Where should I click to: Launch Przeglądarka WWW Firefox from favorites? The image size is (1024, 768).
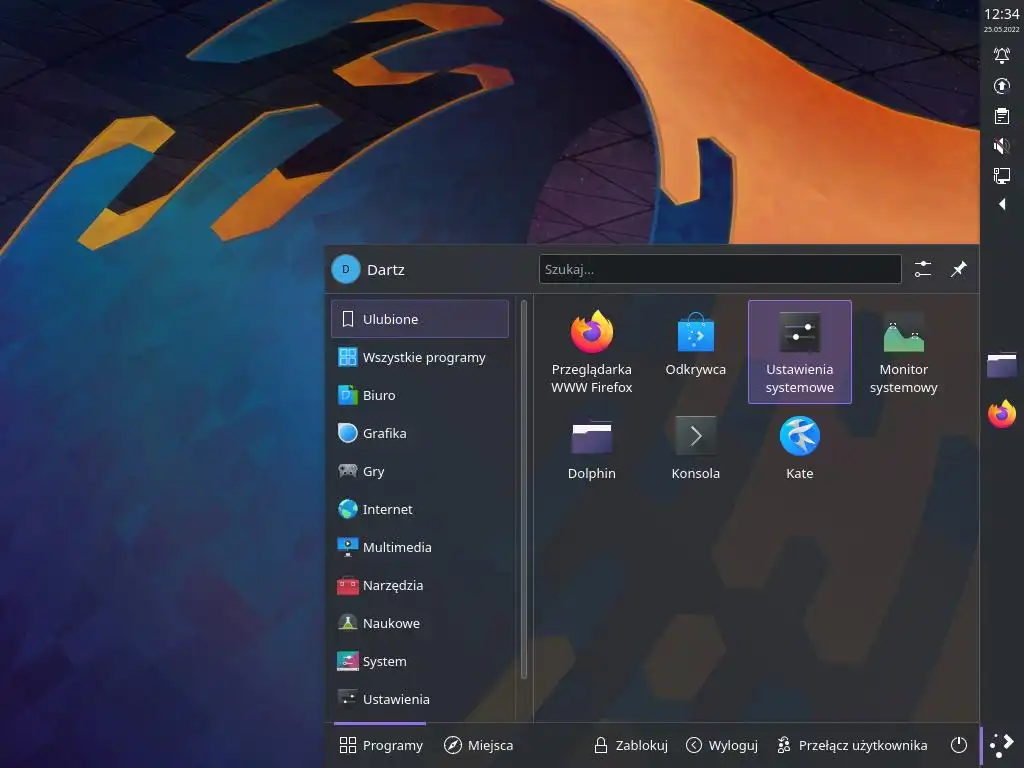tap(592, 352)
